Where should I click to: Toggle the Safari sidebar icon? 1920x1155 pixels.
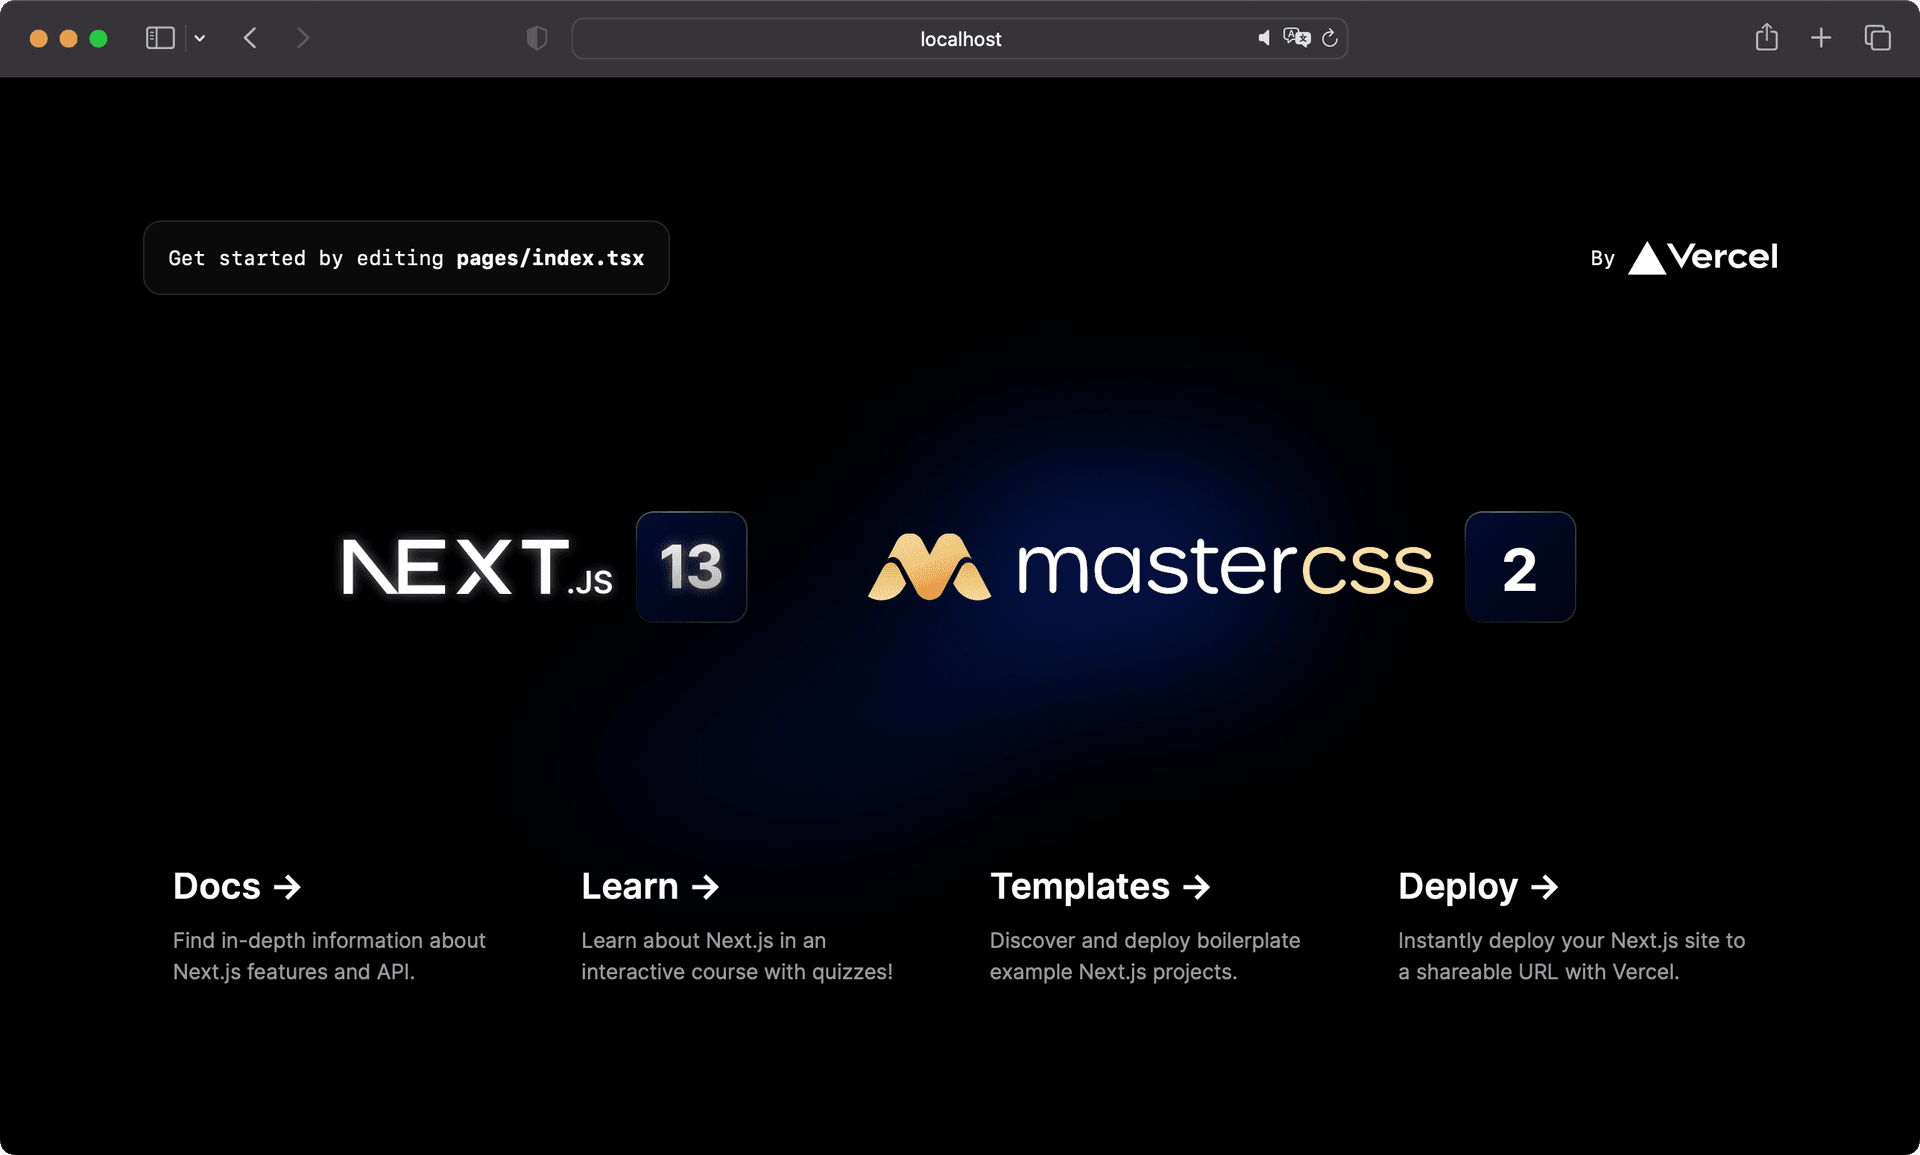pyautogui.click(x=160, y=38)
